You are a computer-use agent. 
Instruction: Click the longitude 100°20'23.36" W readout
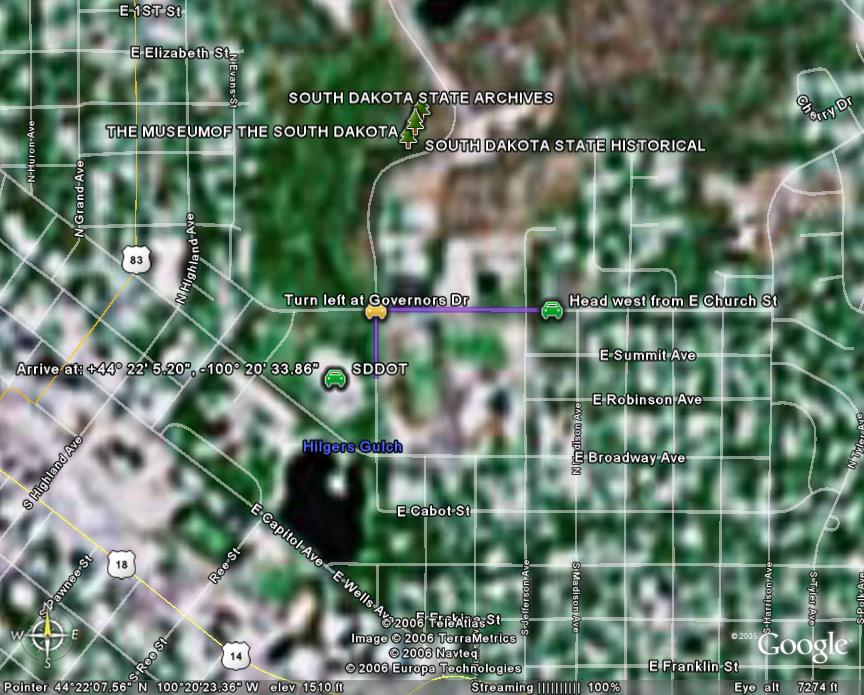(208, 687)
